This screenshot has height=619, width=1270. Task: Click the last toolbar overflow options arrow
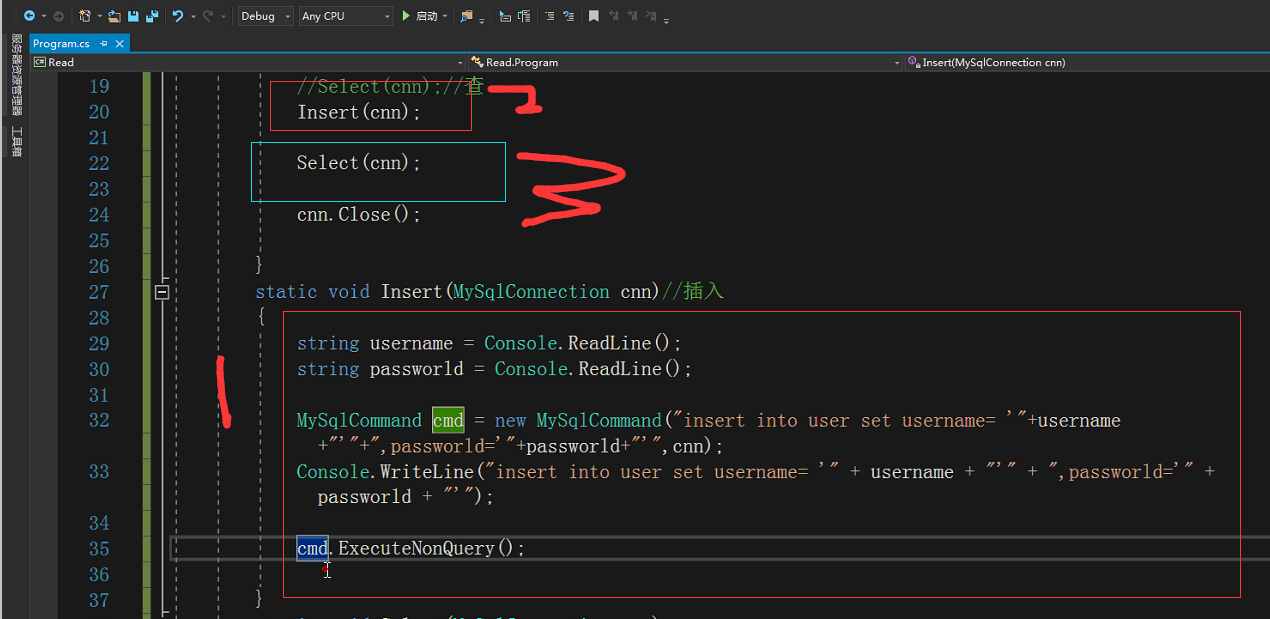coord(666,20)
